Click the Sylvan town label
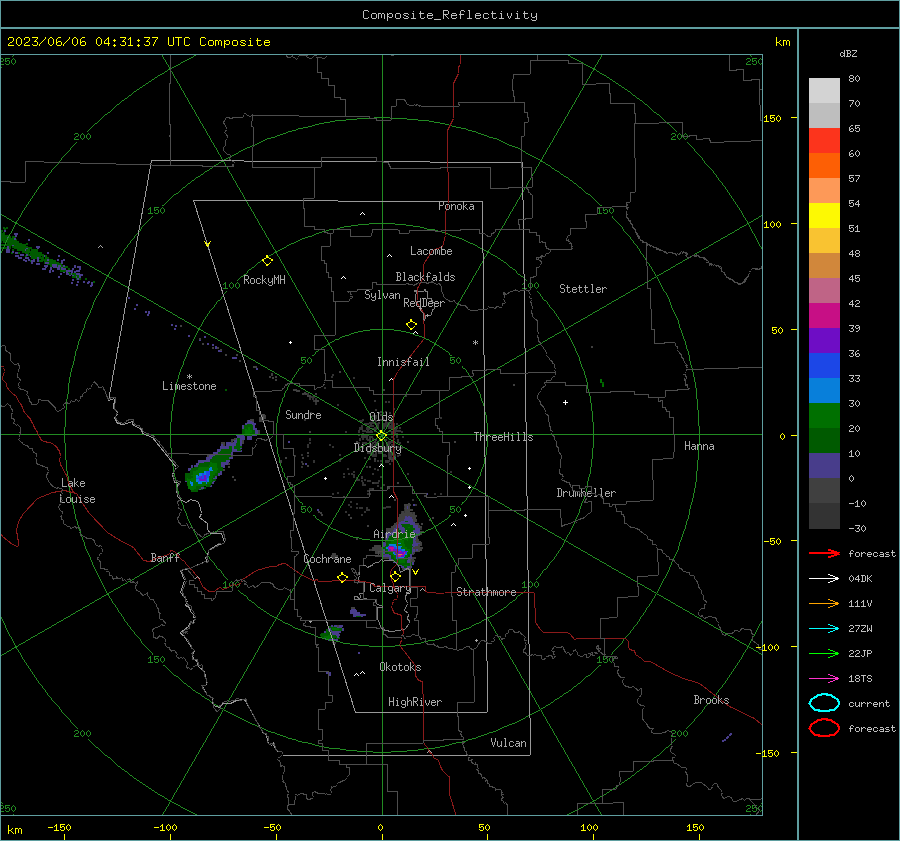Image resolution: width=900 pixels, height=841 pixels. tap(382, 295)
